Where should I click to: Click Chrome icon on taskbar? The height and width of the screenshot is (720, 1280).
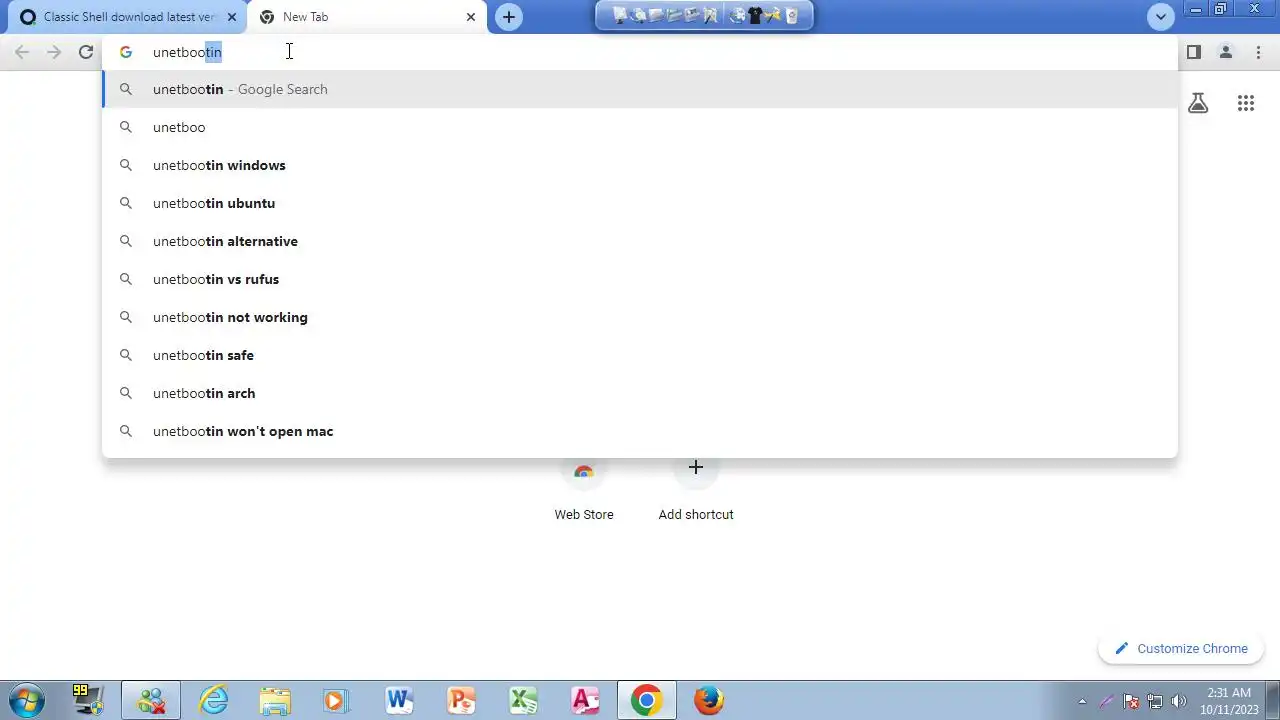[646, 700]
